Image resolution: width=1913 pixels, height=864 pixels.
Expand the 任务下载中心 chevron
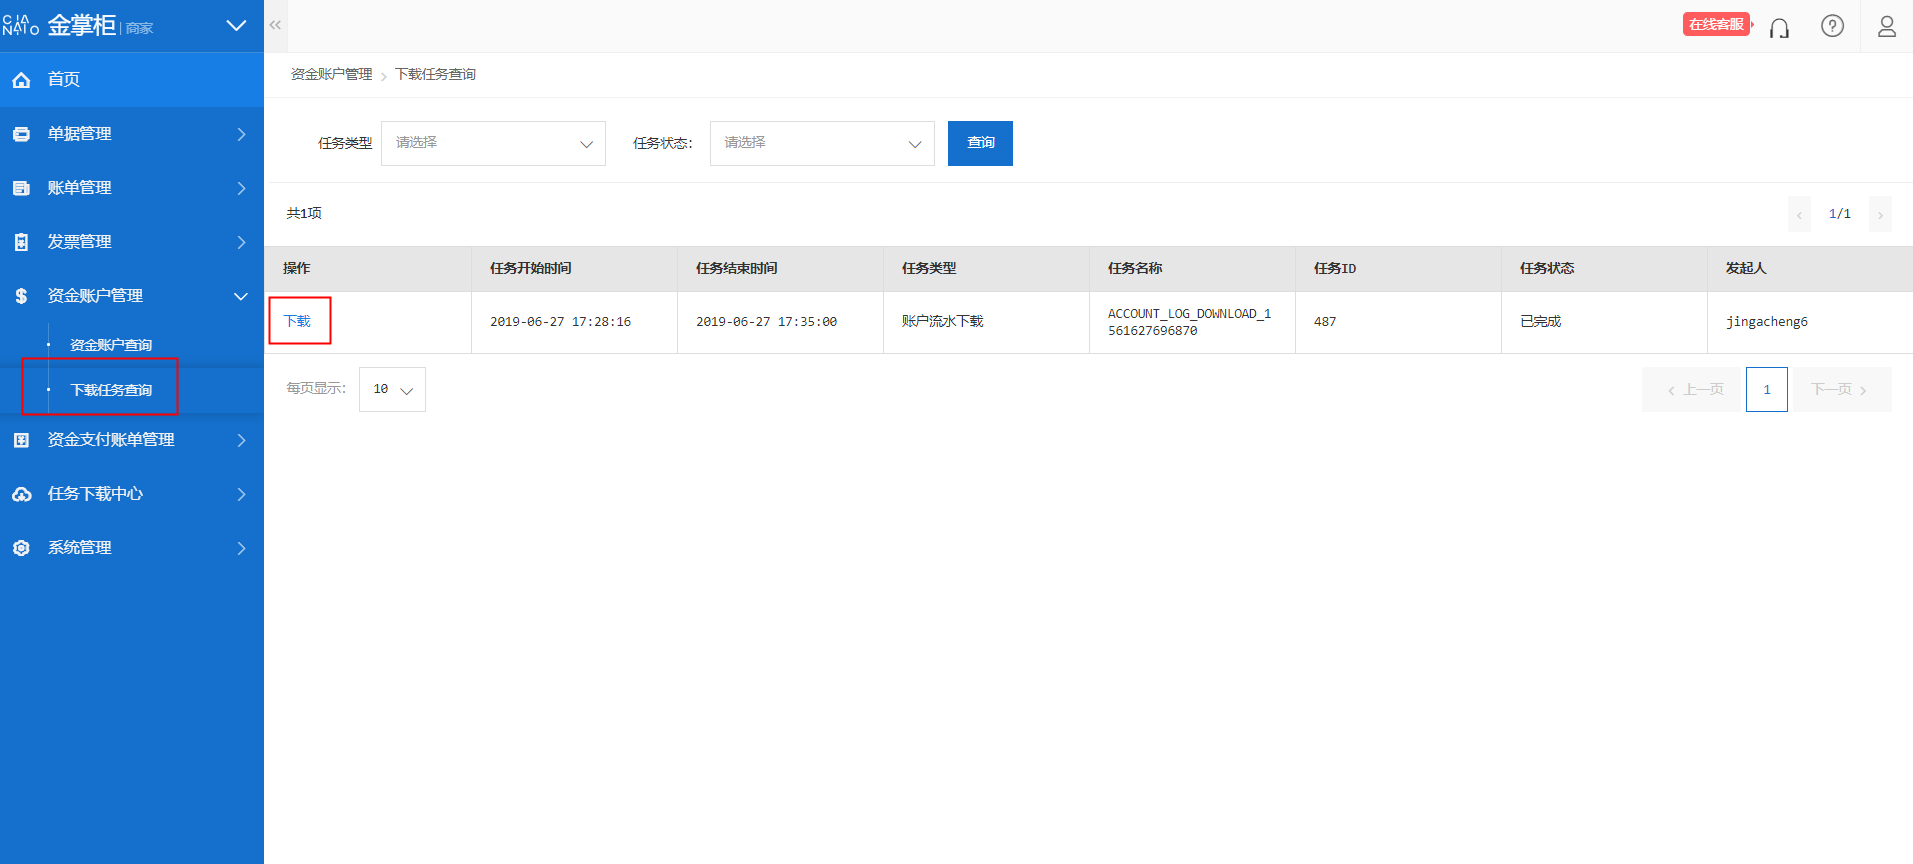[241, 494]
